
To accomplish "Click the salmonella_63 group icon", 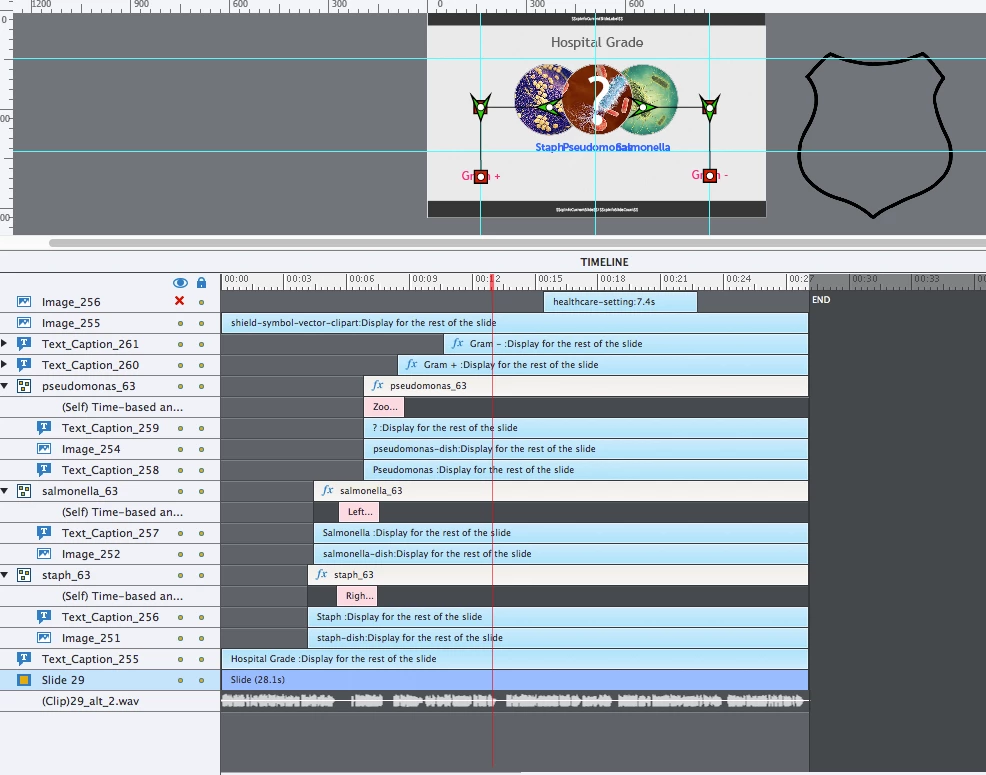I will pos(24,491).
